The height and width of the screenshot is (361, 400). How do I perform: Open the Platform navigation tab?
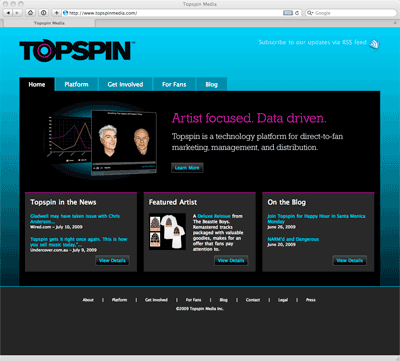(76, 84)
